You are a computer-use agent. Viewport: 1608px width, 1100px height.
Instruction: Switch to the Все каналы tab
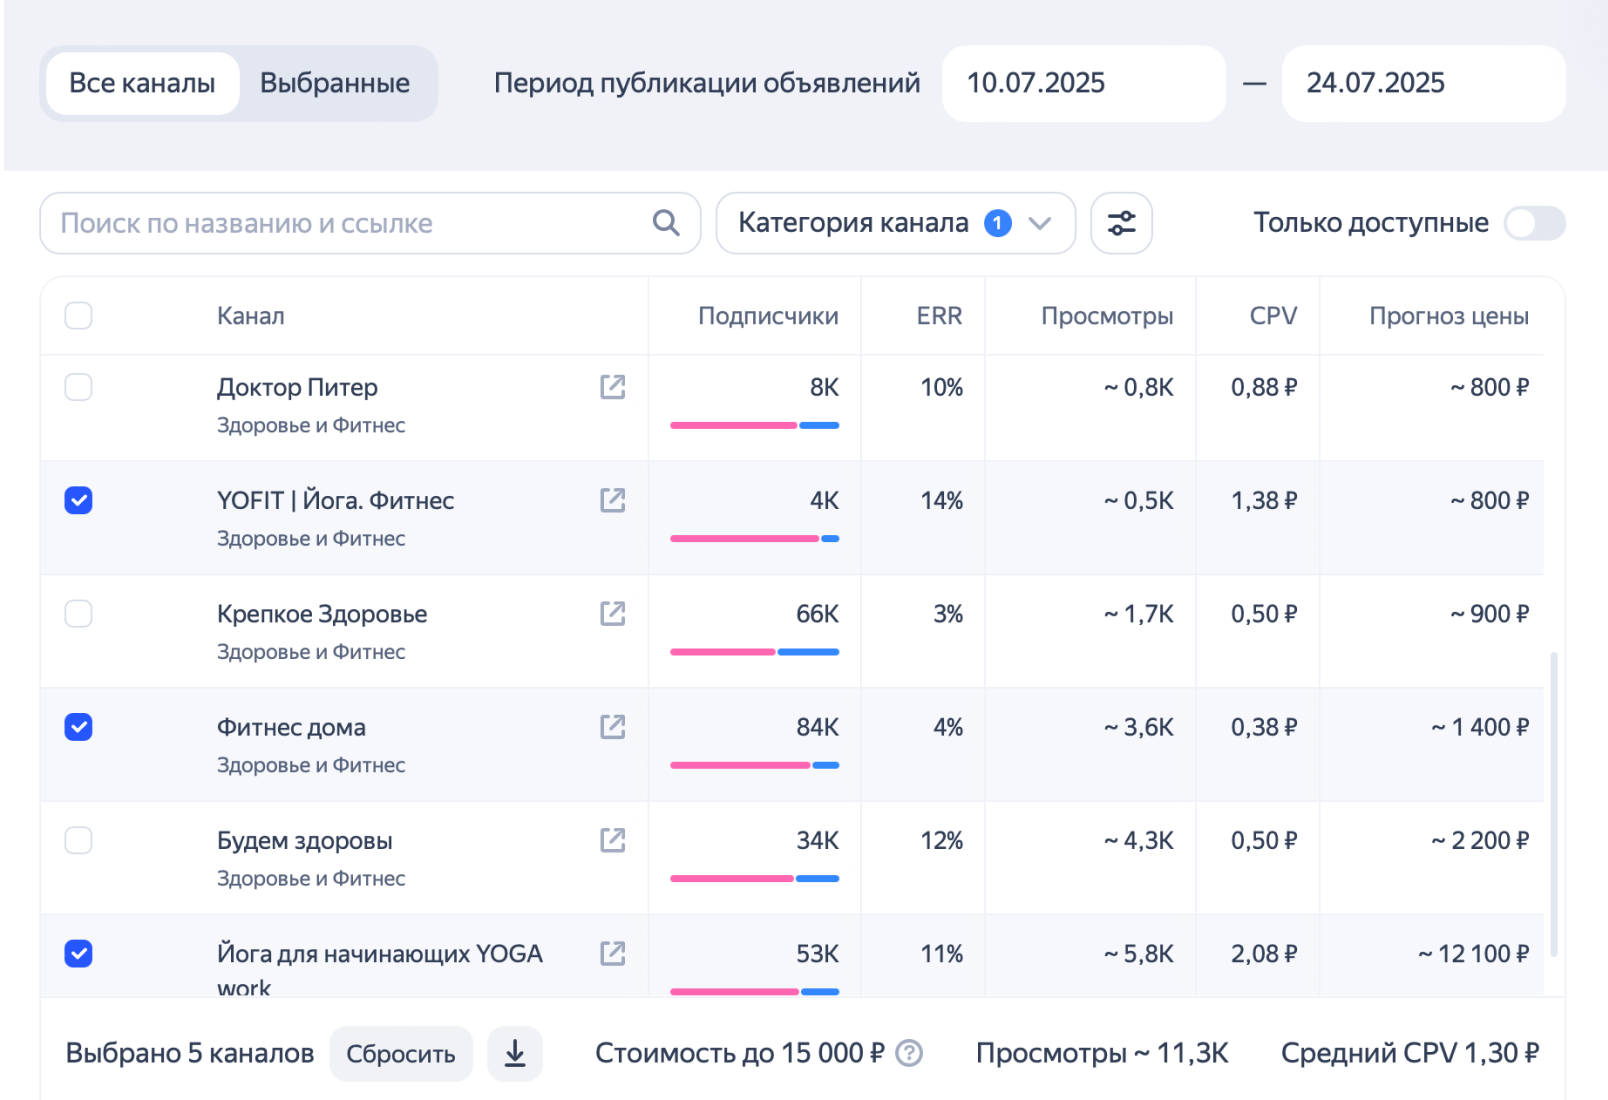tap(141, 83)
